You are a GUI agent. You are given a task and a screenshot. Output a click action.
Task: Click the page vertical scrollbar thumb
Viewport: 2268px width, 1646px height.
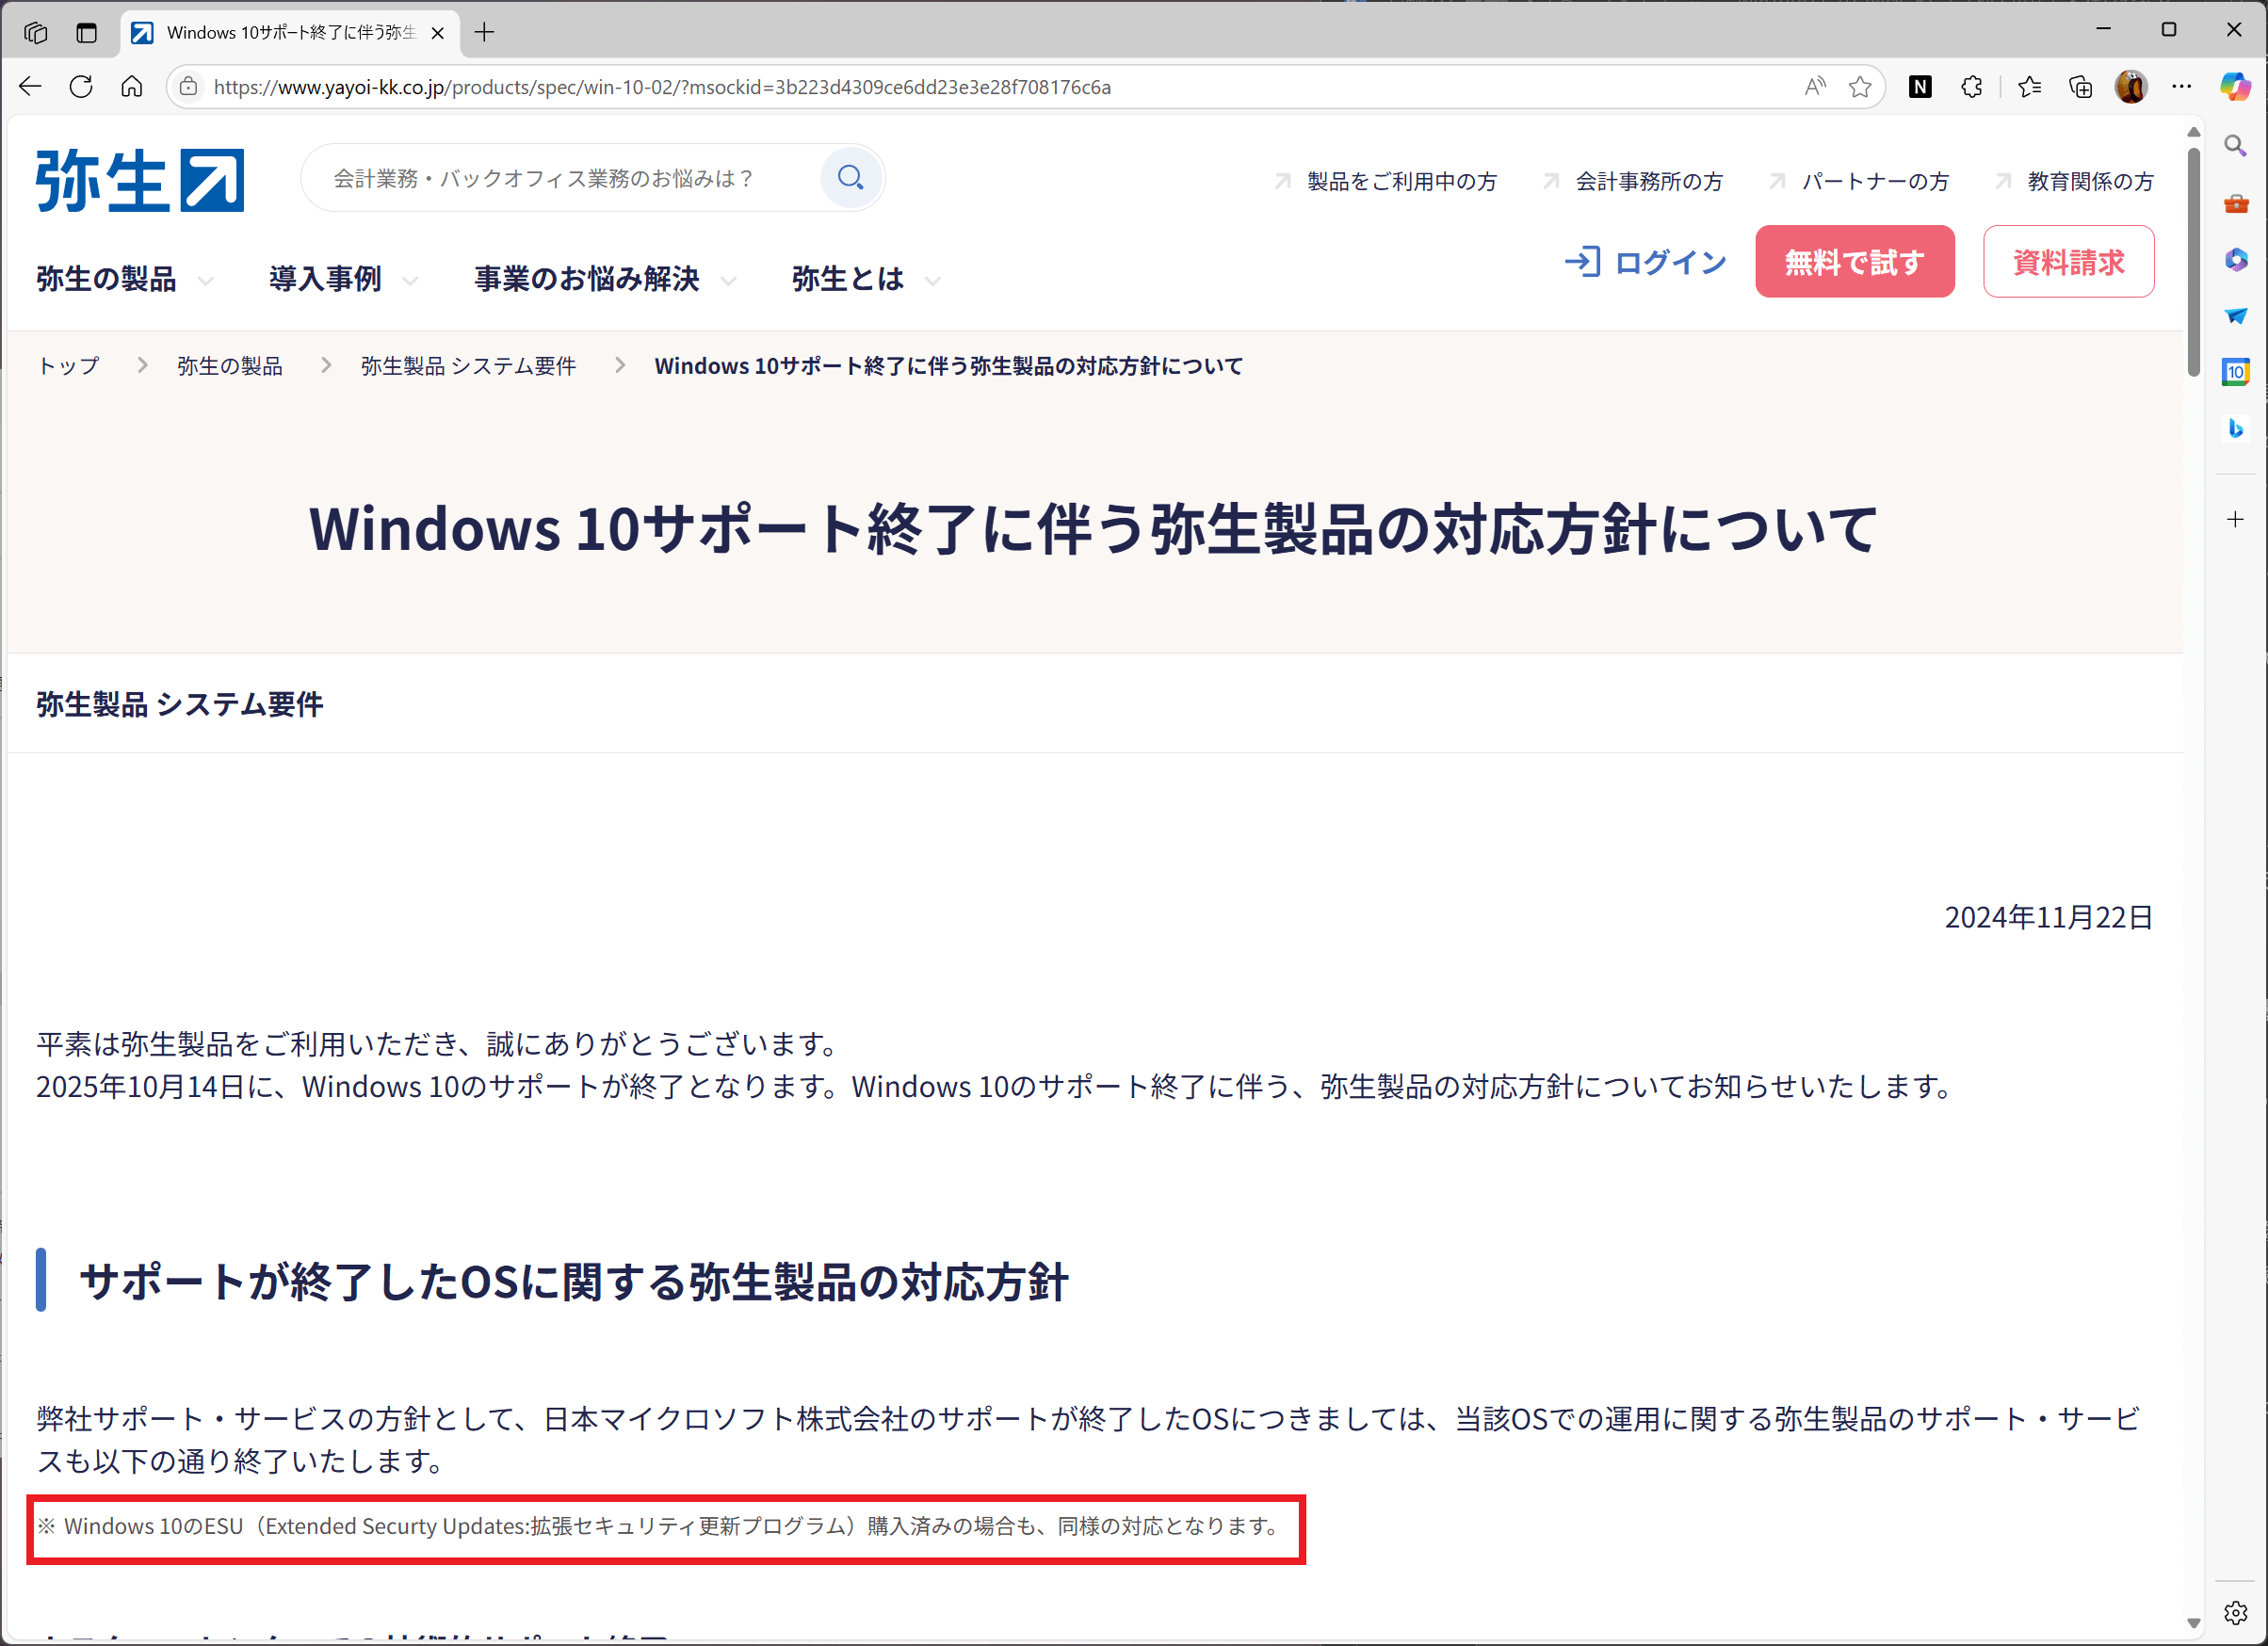click(2193, 262)
